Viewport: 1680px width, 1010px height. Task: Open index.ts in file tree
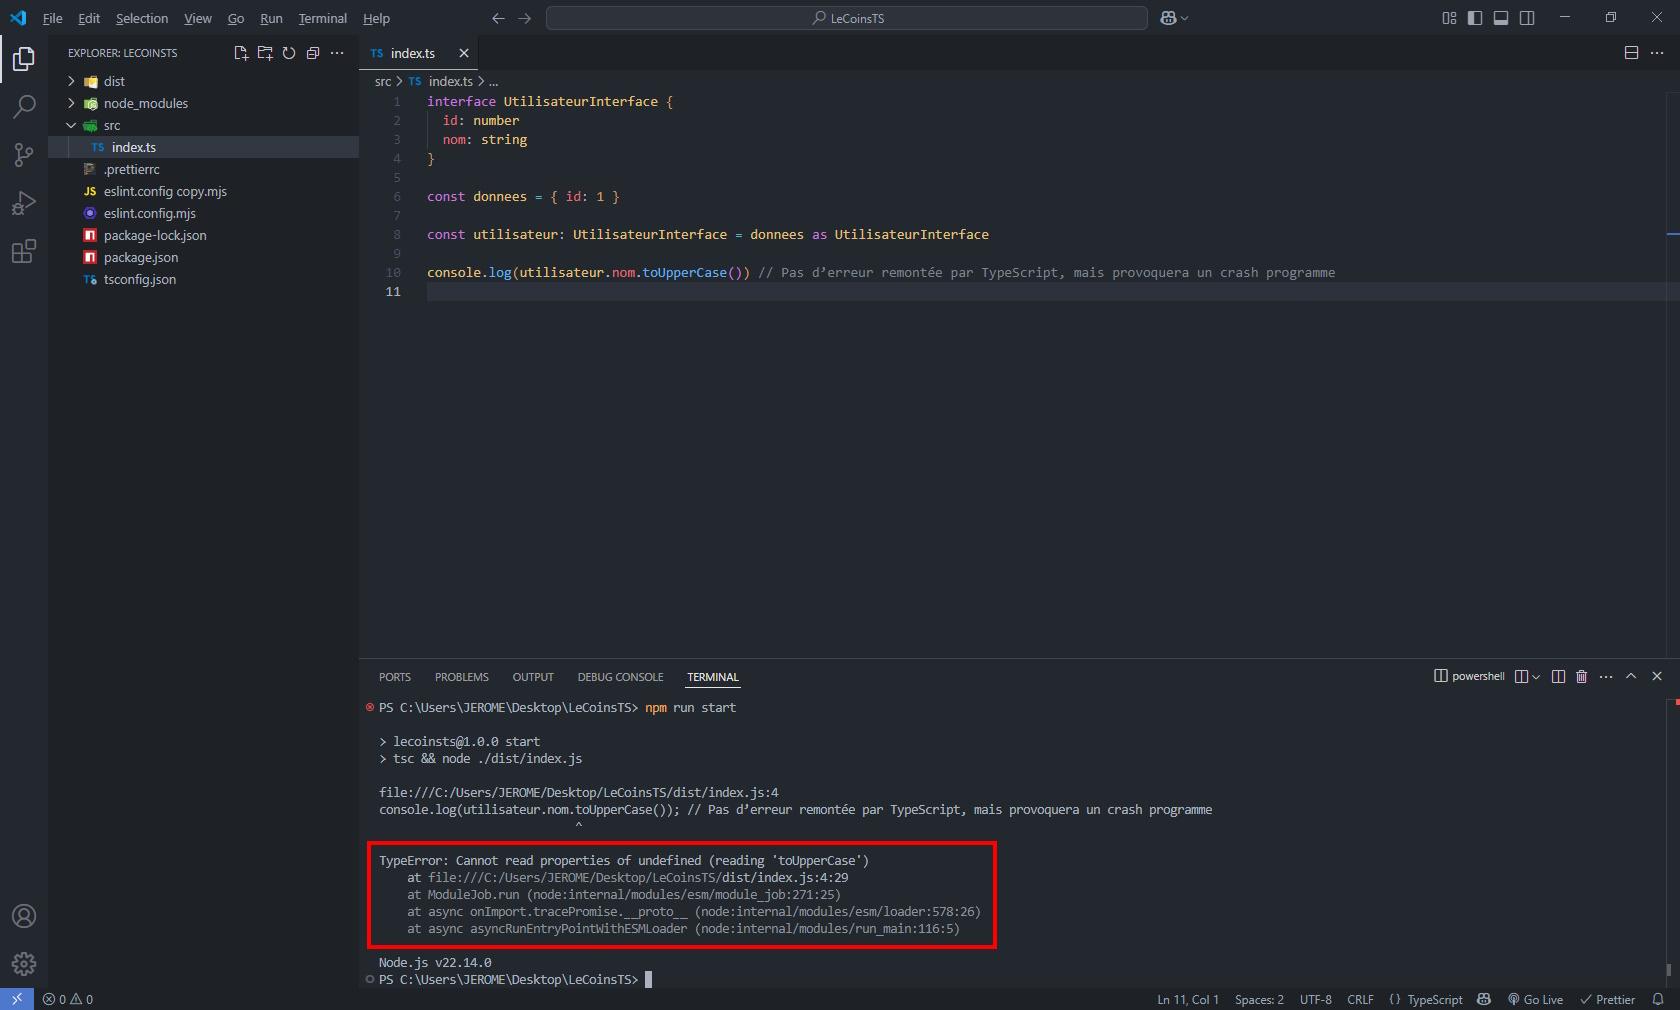point(203,147)
